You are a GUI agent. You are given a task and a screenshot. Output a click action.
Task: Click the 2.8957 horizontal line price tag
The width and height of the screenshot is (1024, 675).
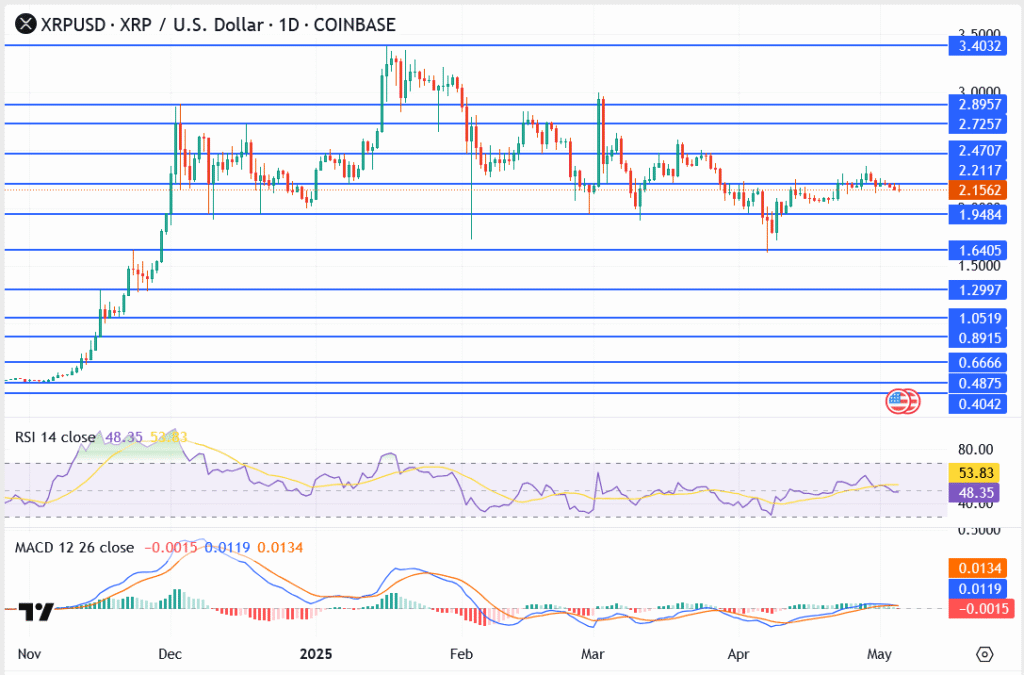(x=980, y=104)
